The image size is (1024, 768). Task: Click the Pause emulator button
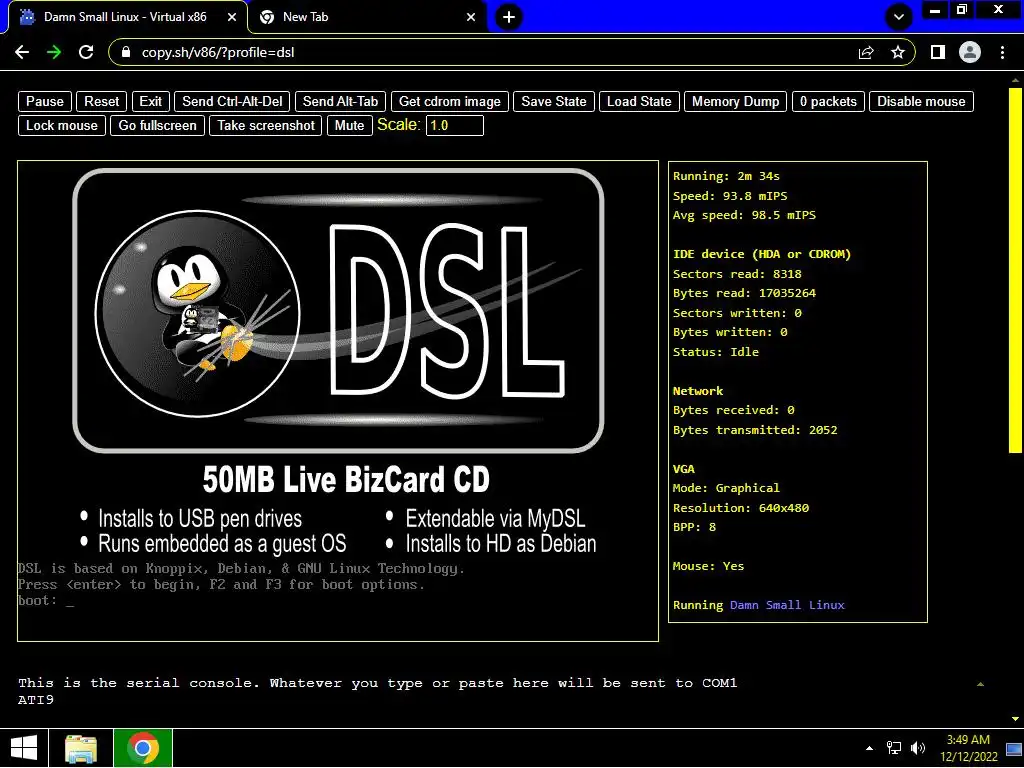[x=44, y=101]
